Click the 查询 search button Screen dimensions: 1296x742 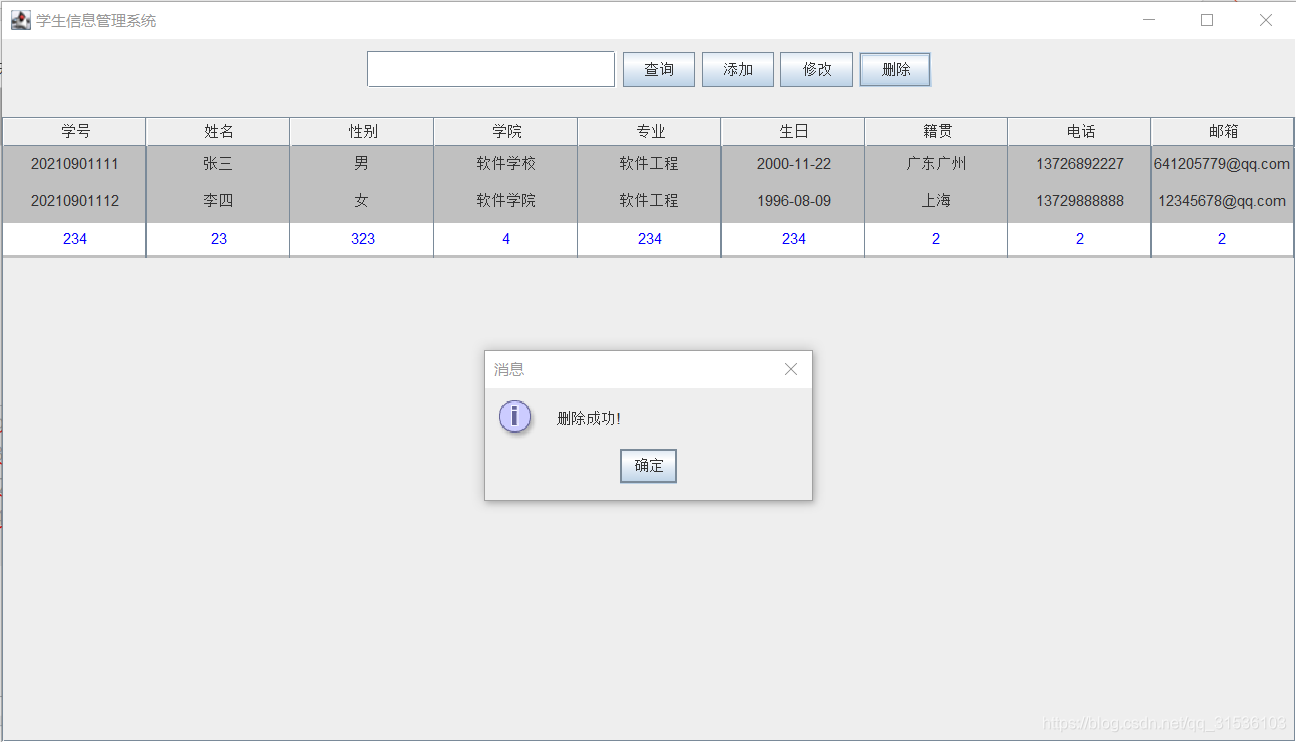click(658, 69)
